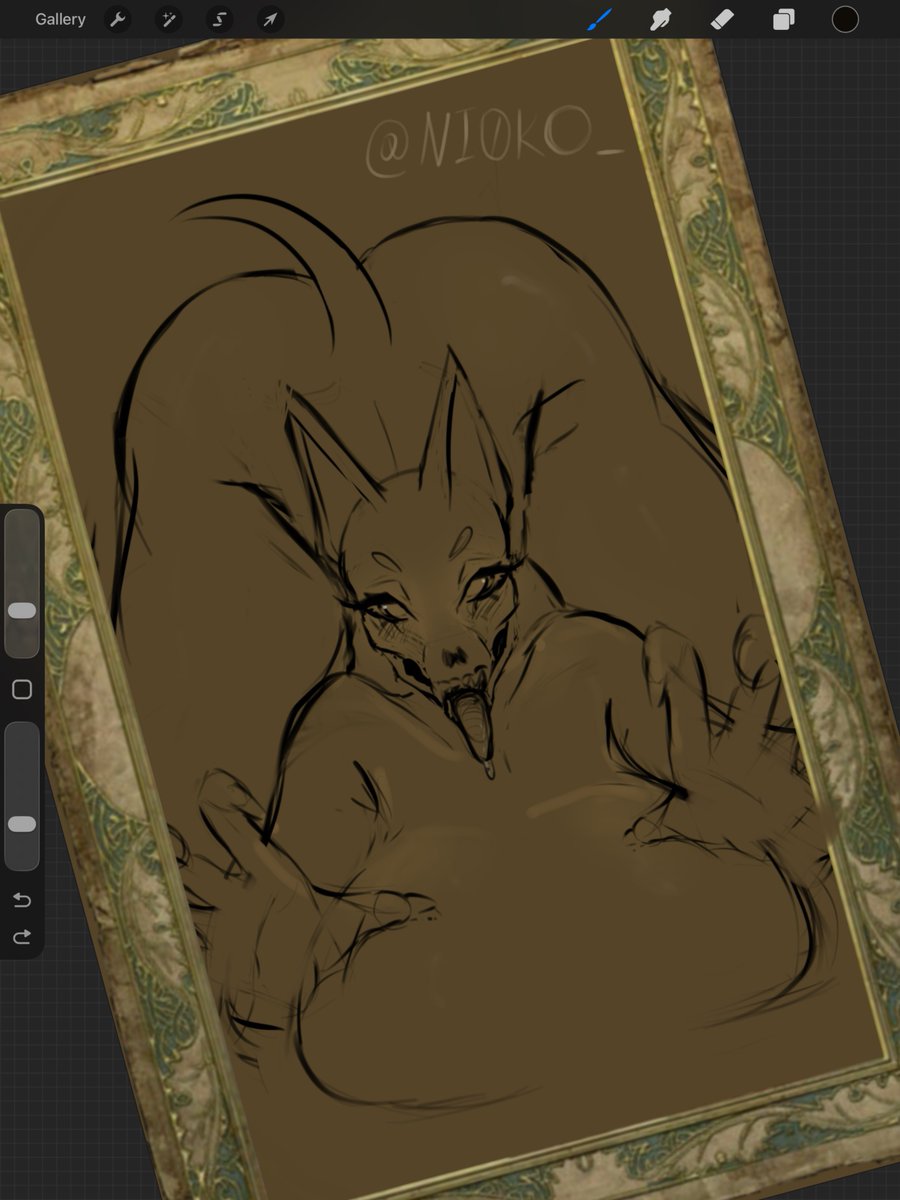Open the Selection tool
Image resolution: width=900 pixels, height=1200 pixels.
(x=219, y=19)
